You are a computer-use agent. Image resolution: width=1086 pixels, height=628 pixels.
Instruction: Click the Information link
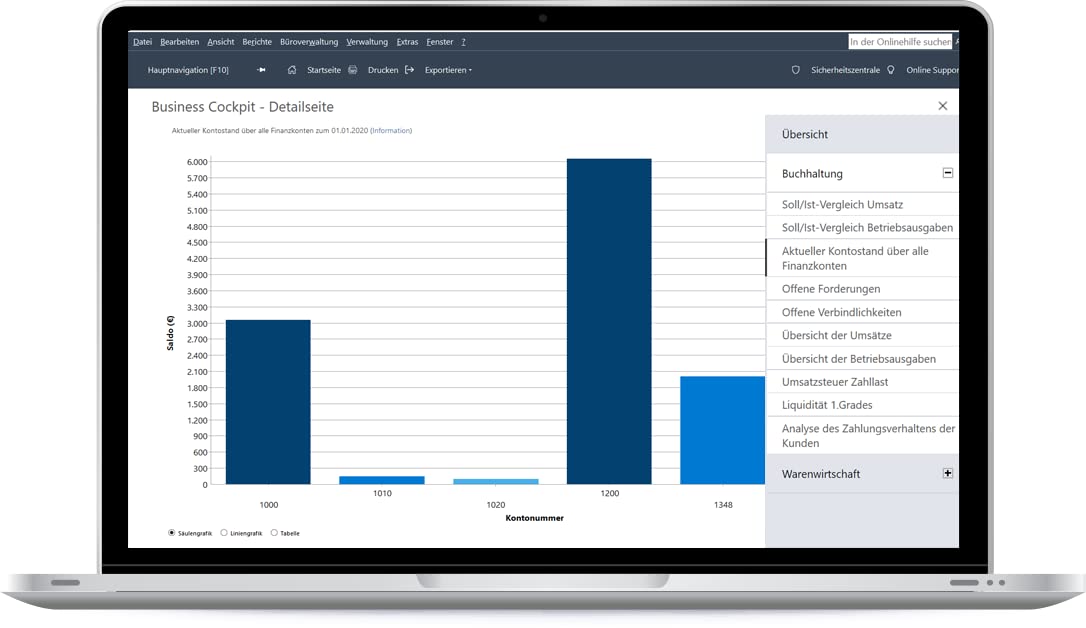pos(391,130)
